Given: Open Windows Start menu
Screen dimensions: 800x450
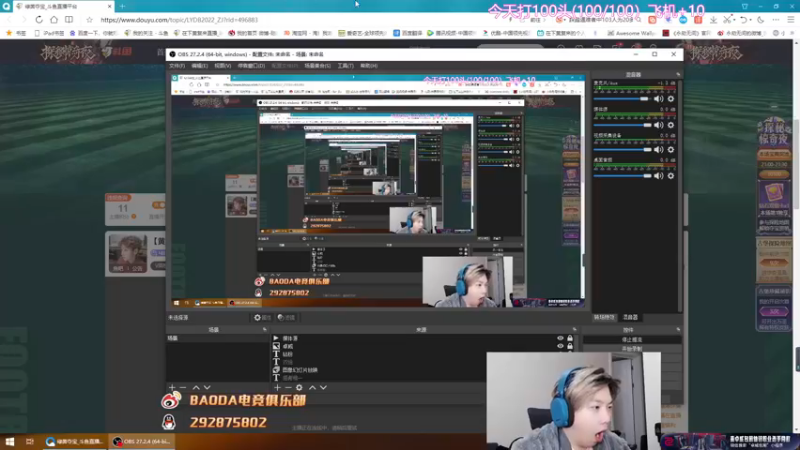Looking at the screenshot, I should 10,441.
